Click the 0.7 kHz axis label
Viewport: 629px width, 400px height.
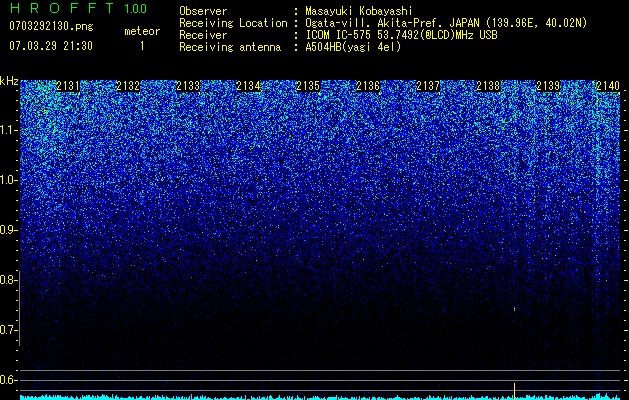click(8, 330)
